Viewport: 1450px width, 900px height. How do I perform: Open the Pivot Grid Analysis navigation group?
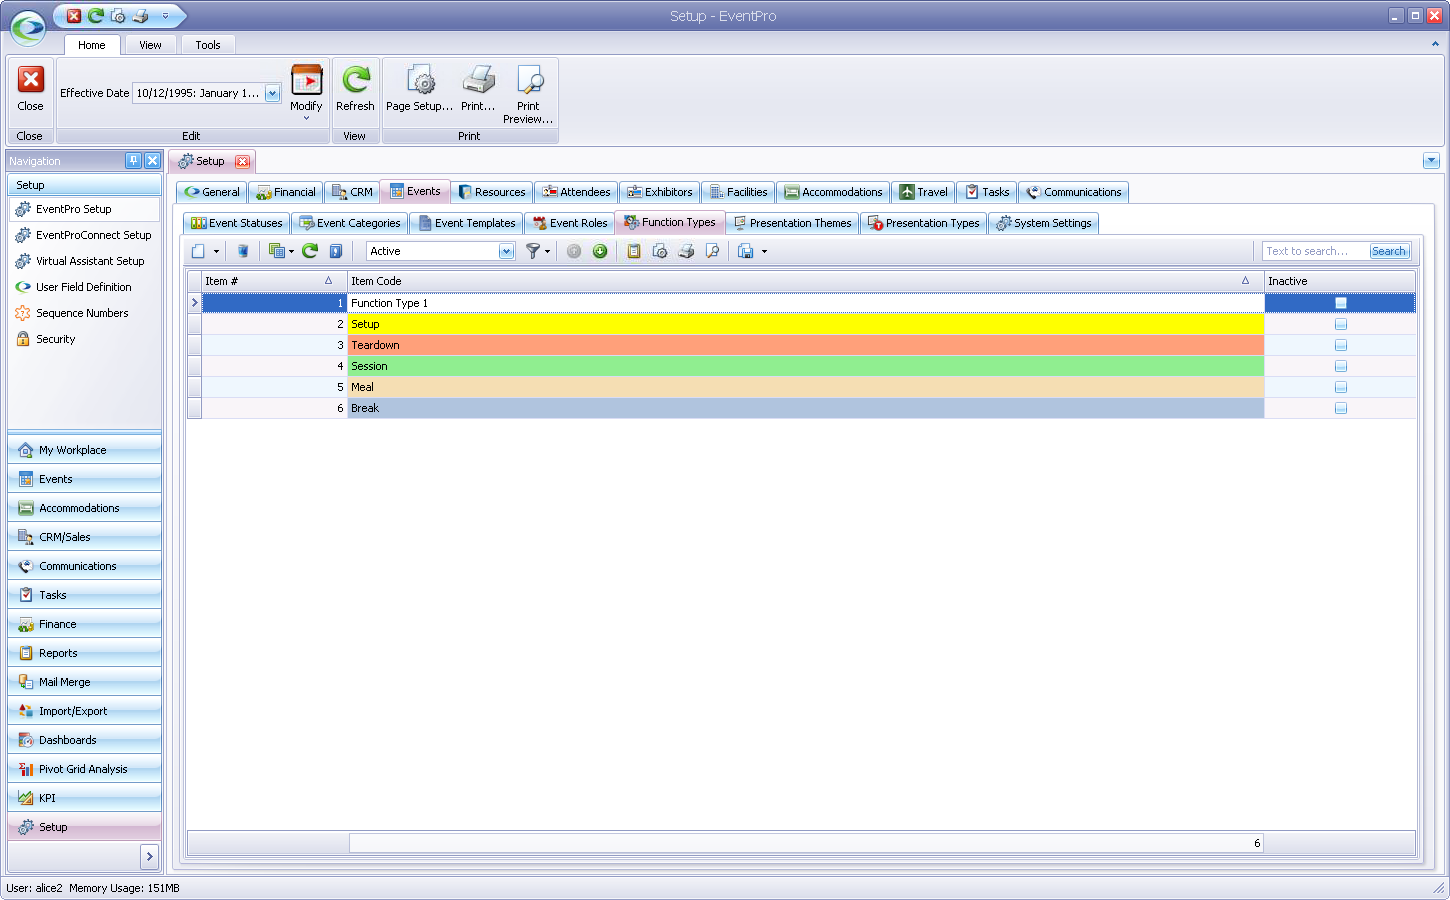[84, 769]
